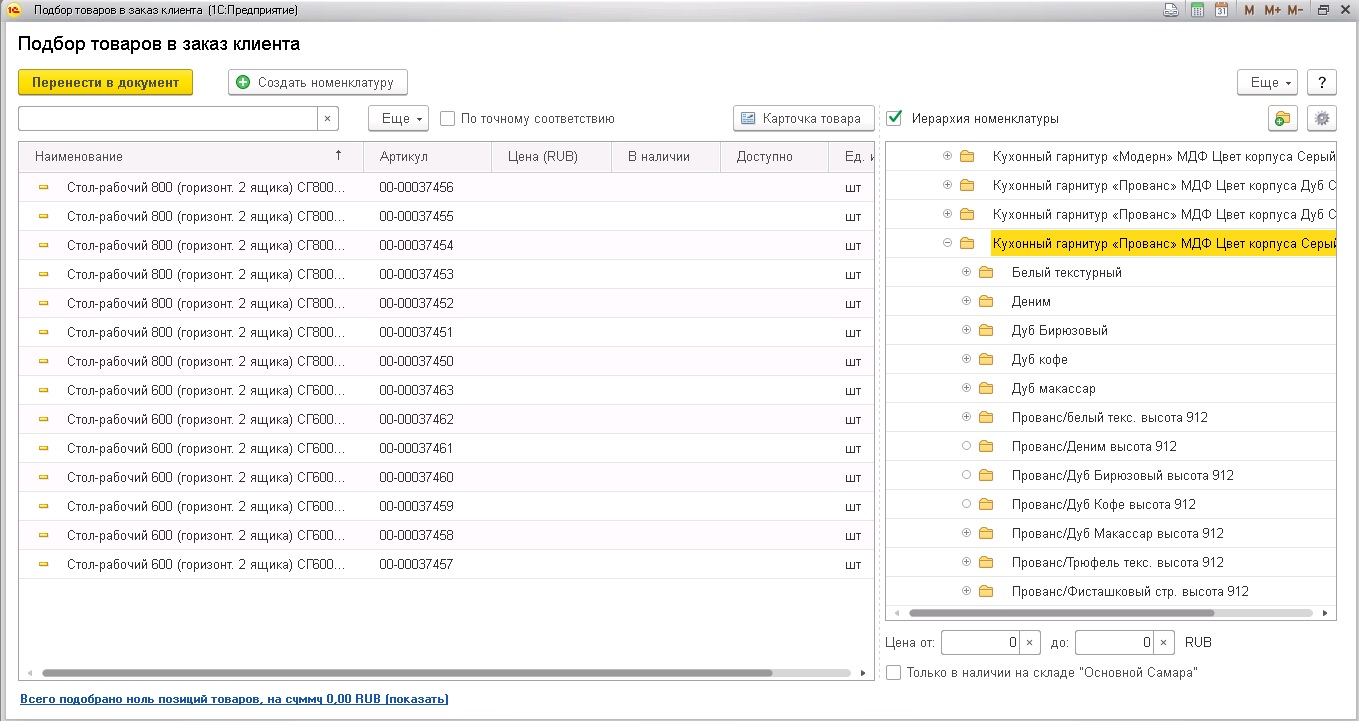The height and width of the screenshot is (721, 1359).
Task: Click the M- memory subtract icon
Action: click(x=1295, y=10)
